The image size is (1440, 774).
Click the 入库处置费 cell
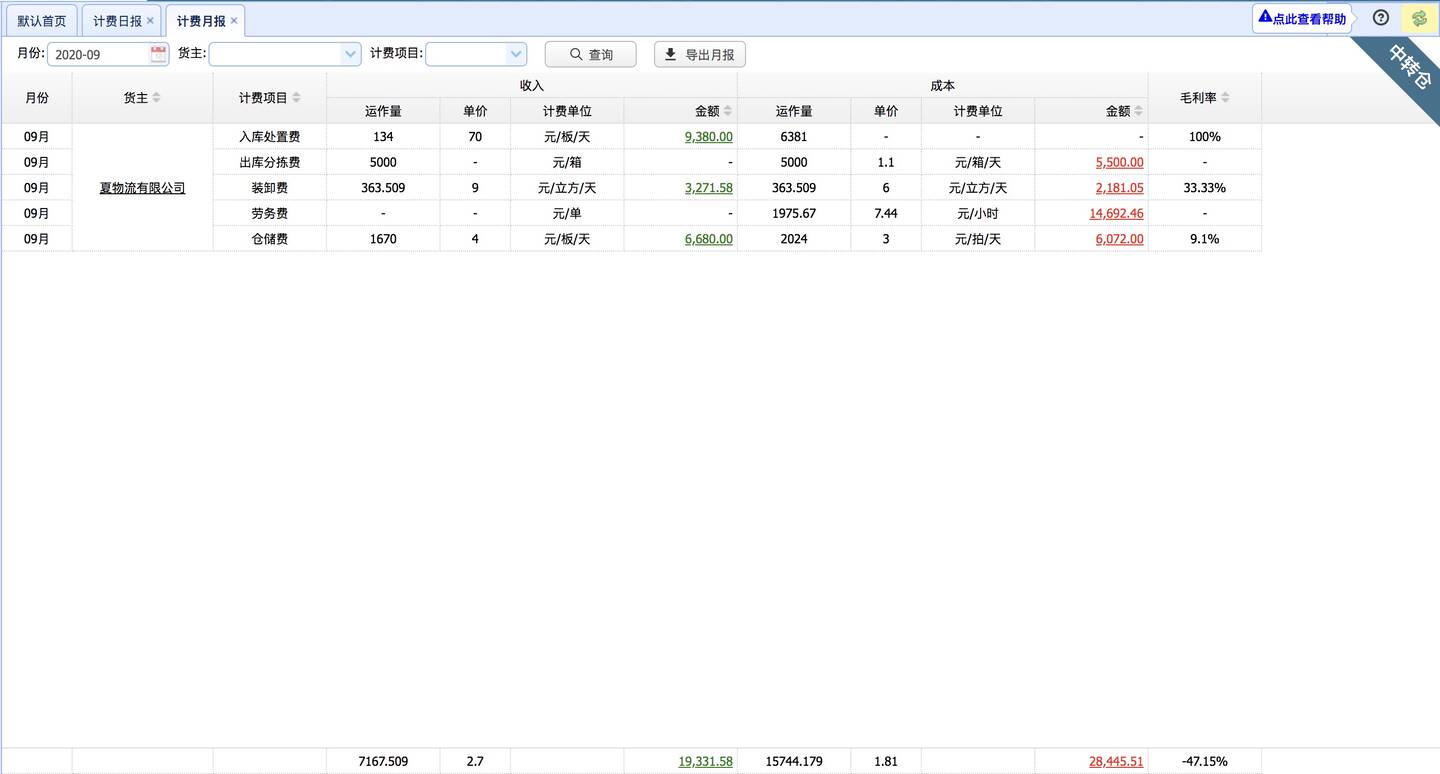(270, 136)
